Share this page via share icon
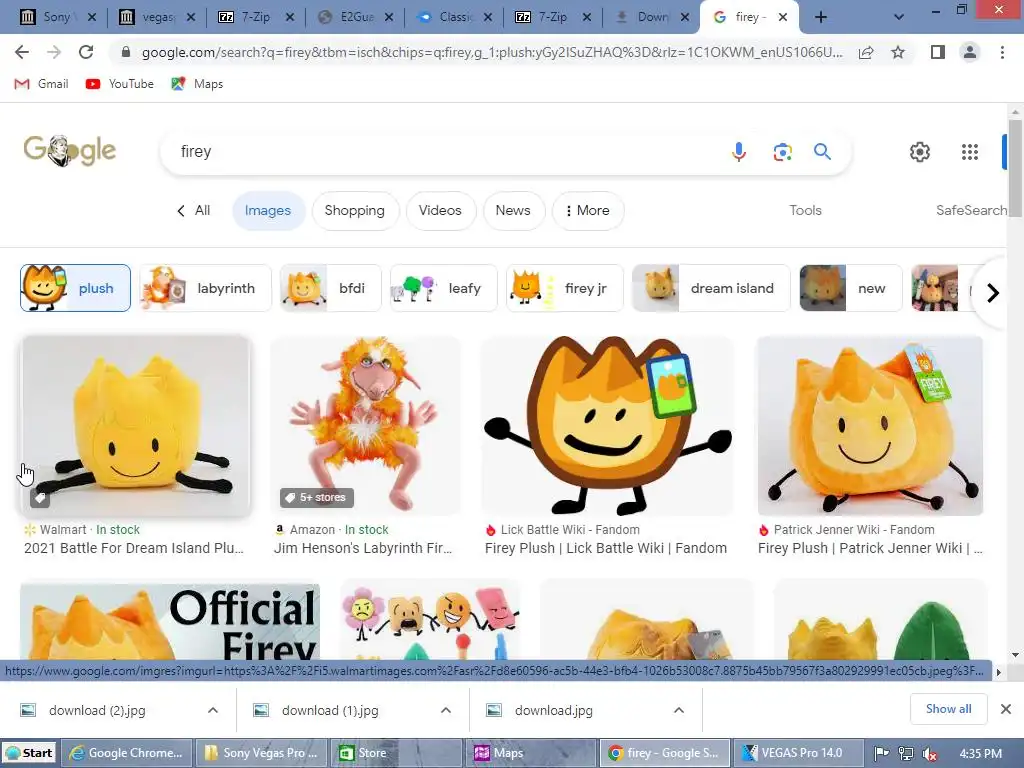 click(x=866, y=52)
